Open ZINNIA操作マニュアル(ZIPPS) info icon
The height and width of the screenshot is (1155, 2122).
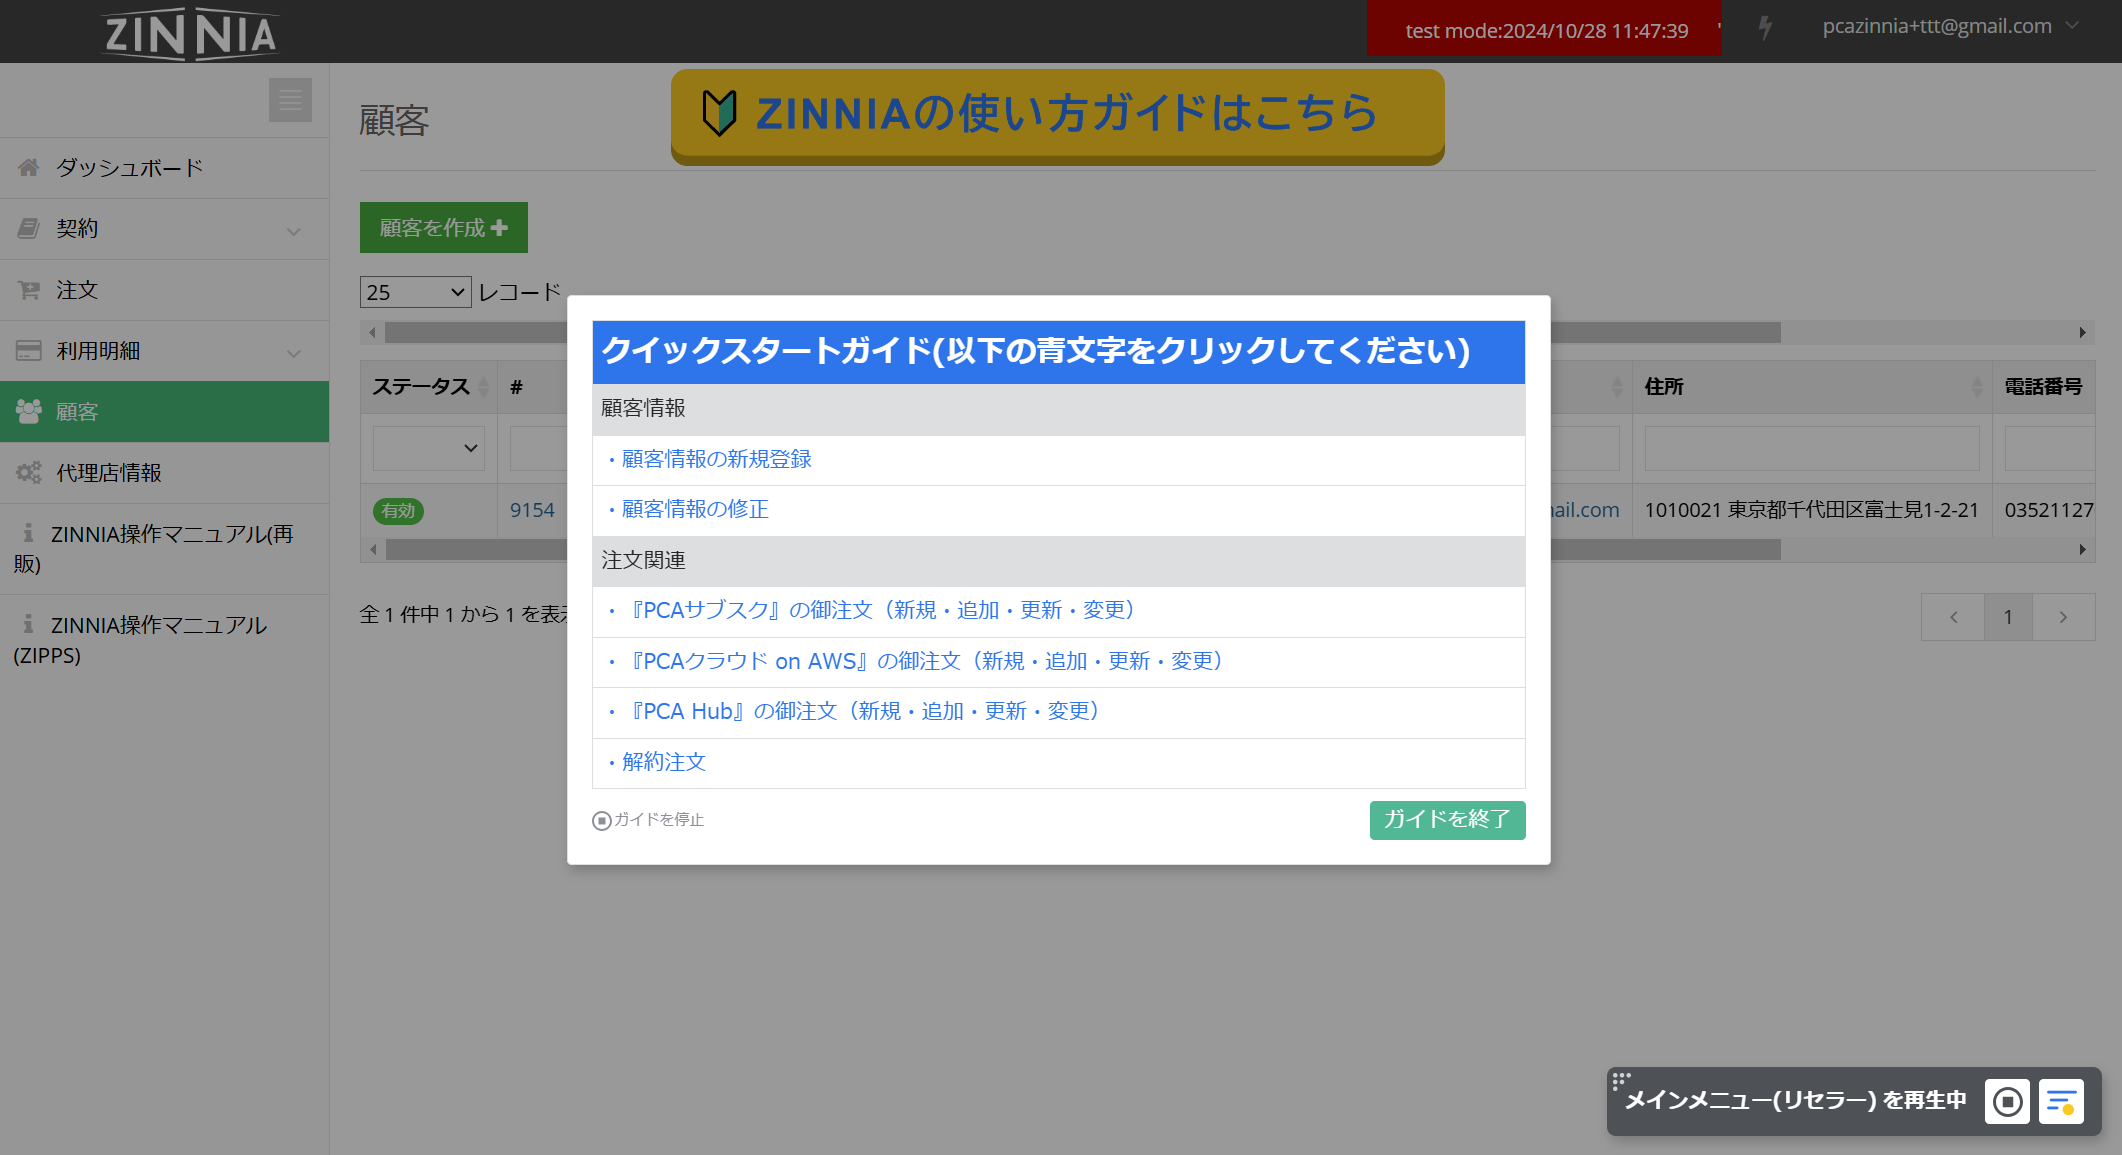(27, 624)
